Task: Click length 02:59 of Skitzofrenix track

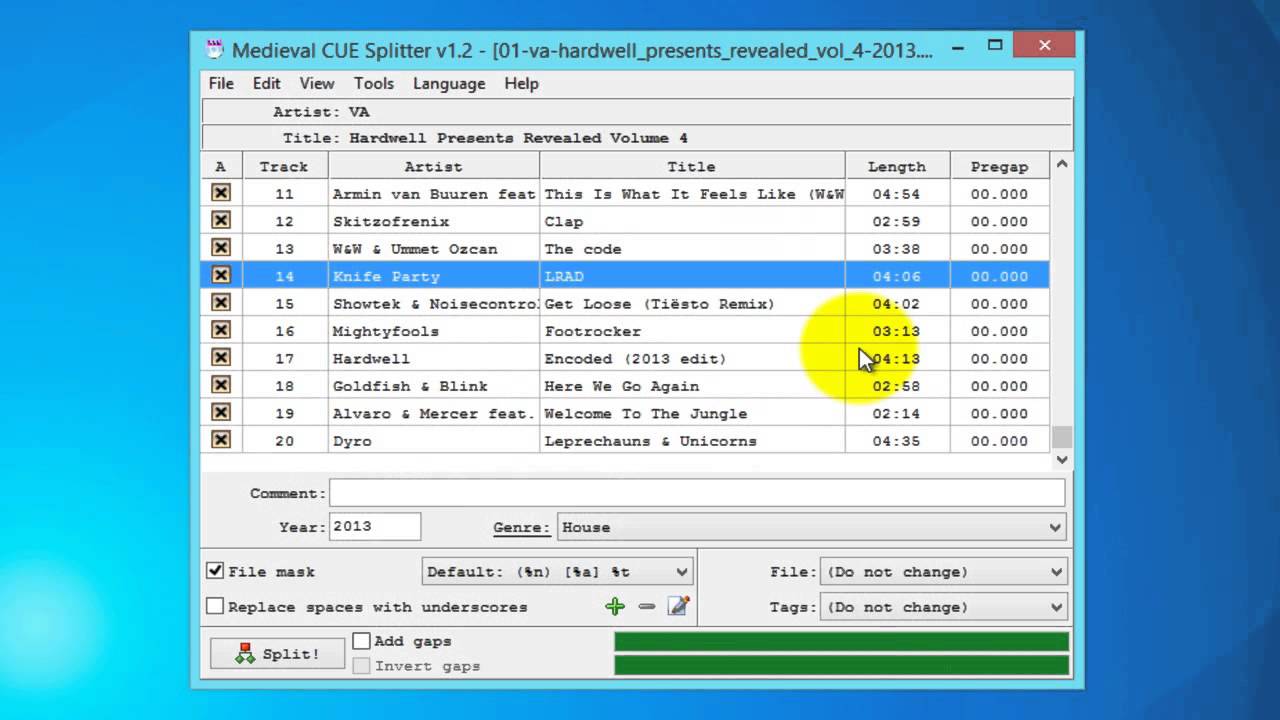Action: [x=896, y=221]
